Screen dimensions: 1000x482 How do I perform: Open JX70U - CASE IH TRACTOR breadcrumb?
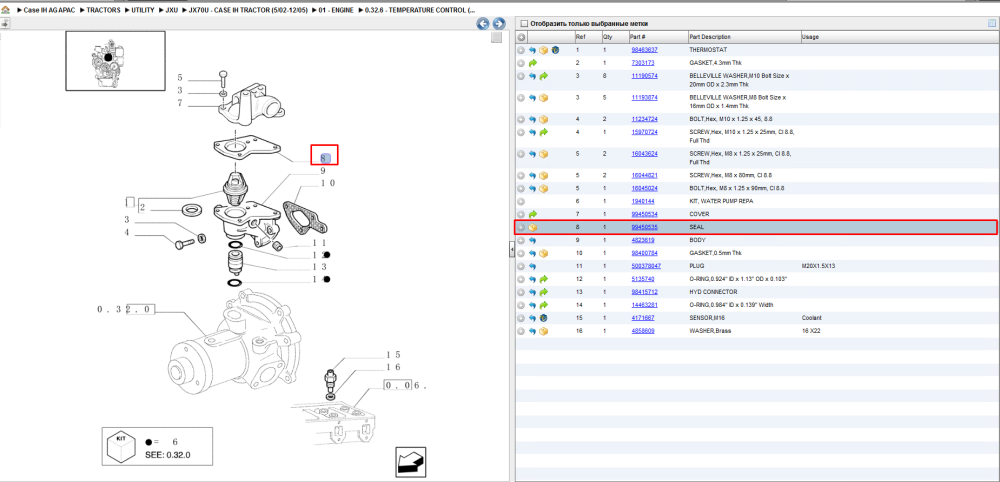pyautogui.click(x=249, y=11)
